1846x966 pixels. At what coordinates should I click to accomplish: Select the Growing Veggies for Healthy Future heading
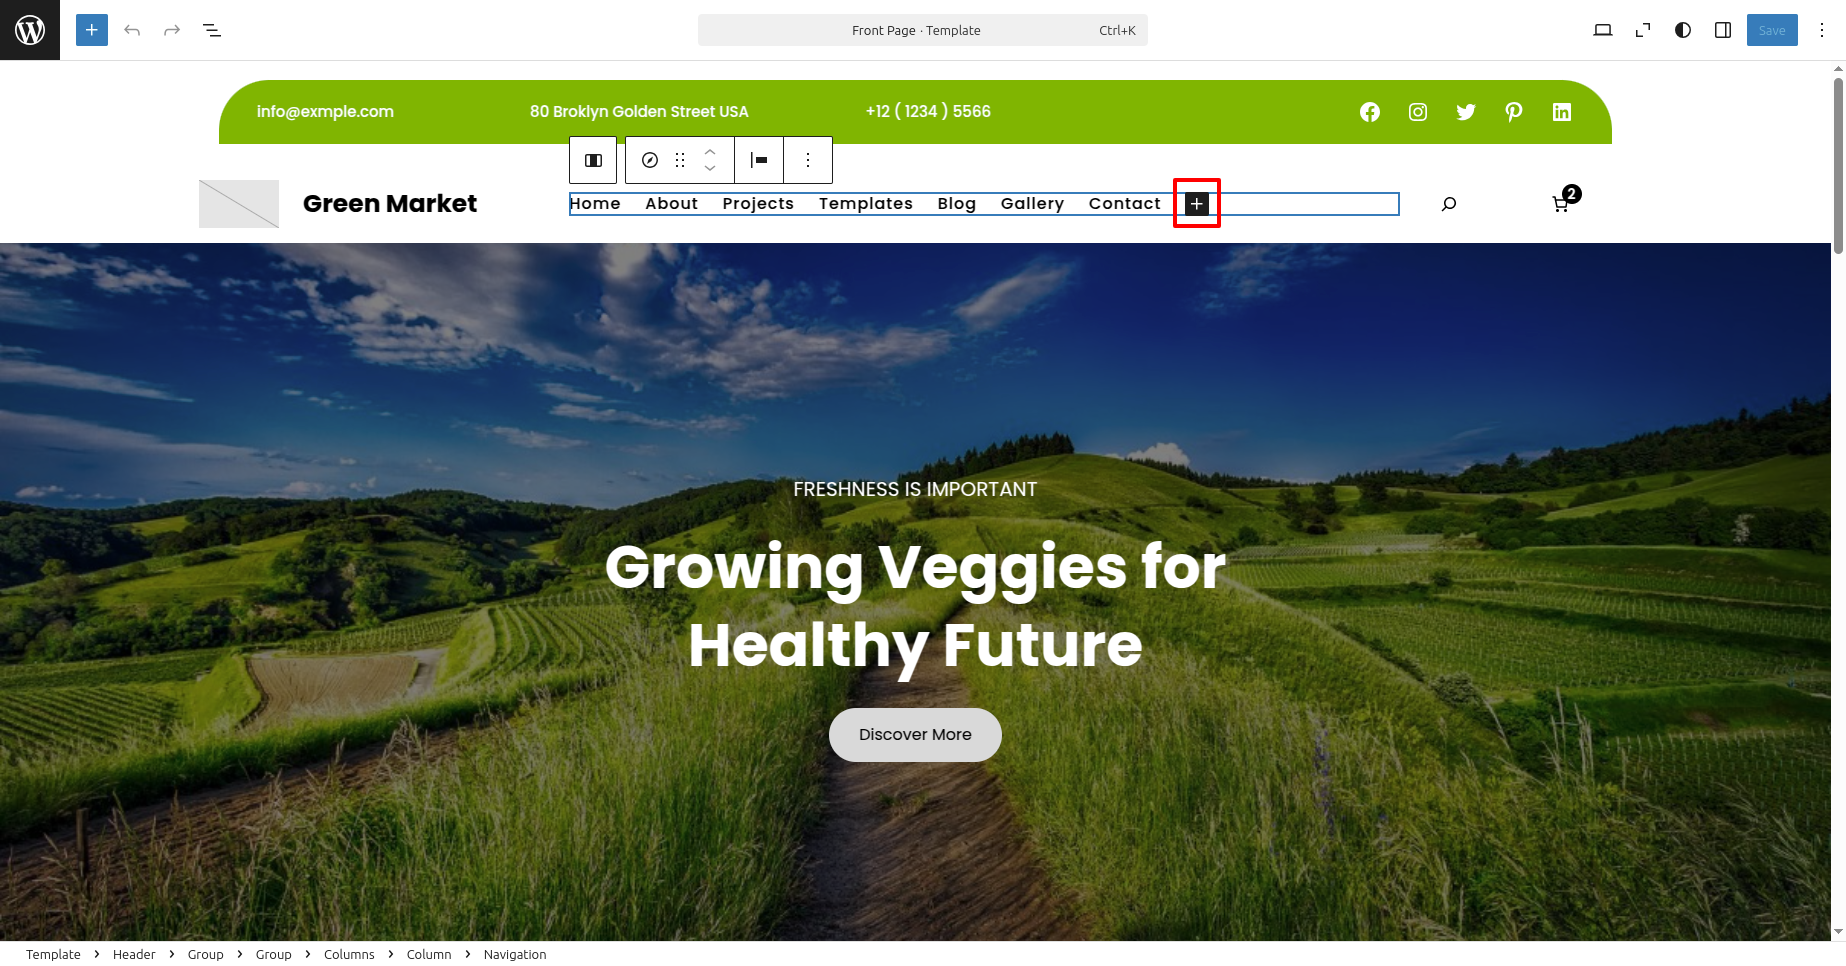coord(915,606)
